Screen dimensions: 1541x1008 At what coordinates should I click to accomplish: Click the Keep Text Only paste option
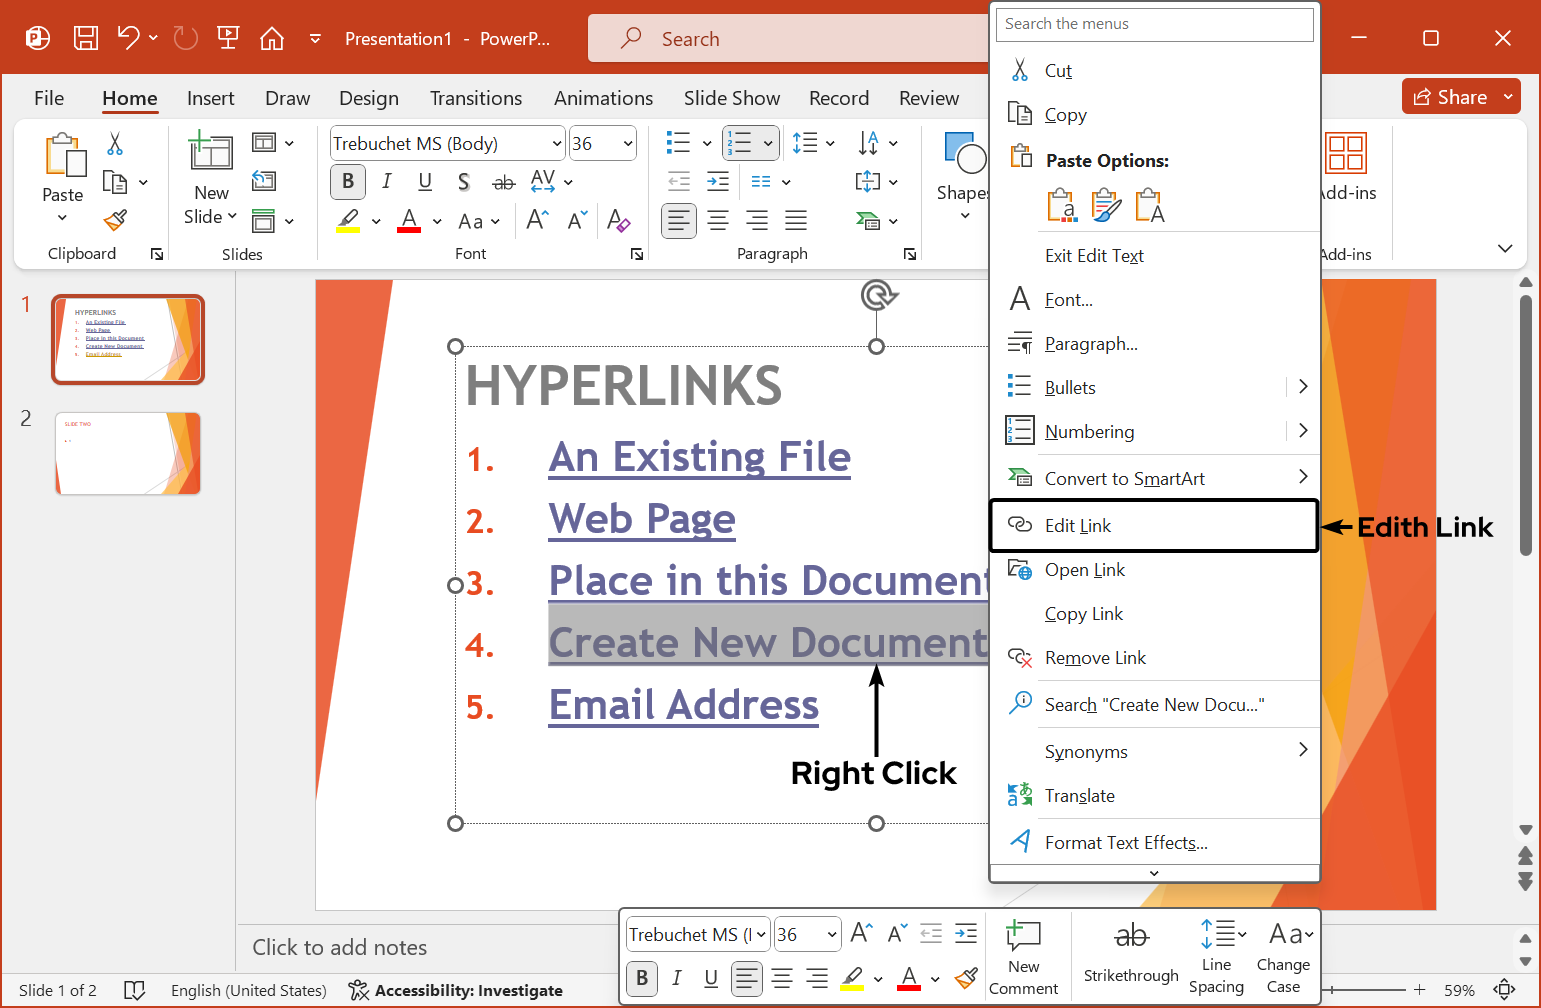point(1150,205)
